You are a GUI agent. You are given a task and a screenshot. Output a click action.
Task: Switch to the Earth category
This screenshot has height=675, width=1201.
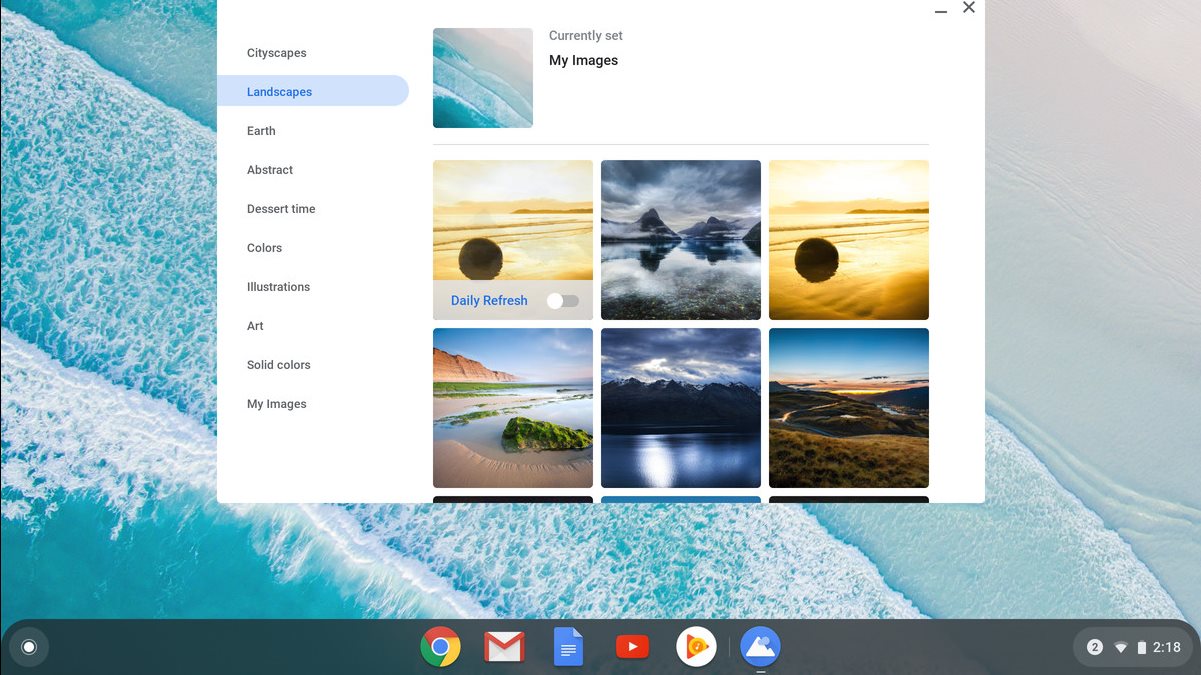click(261, 131)
